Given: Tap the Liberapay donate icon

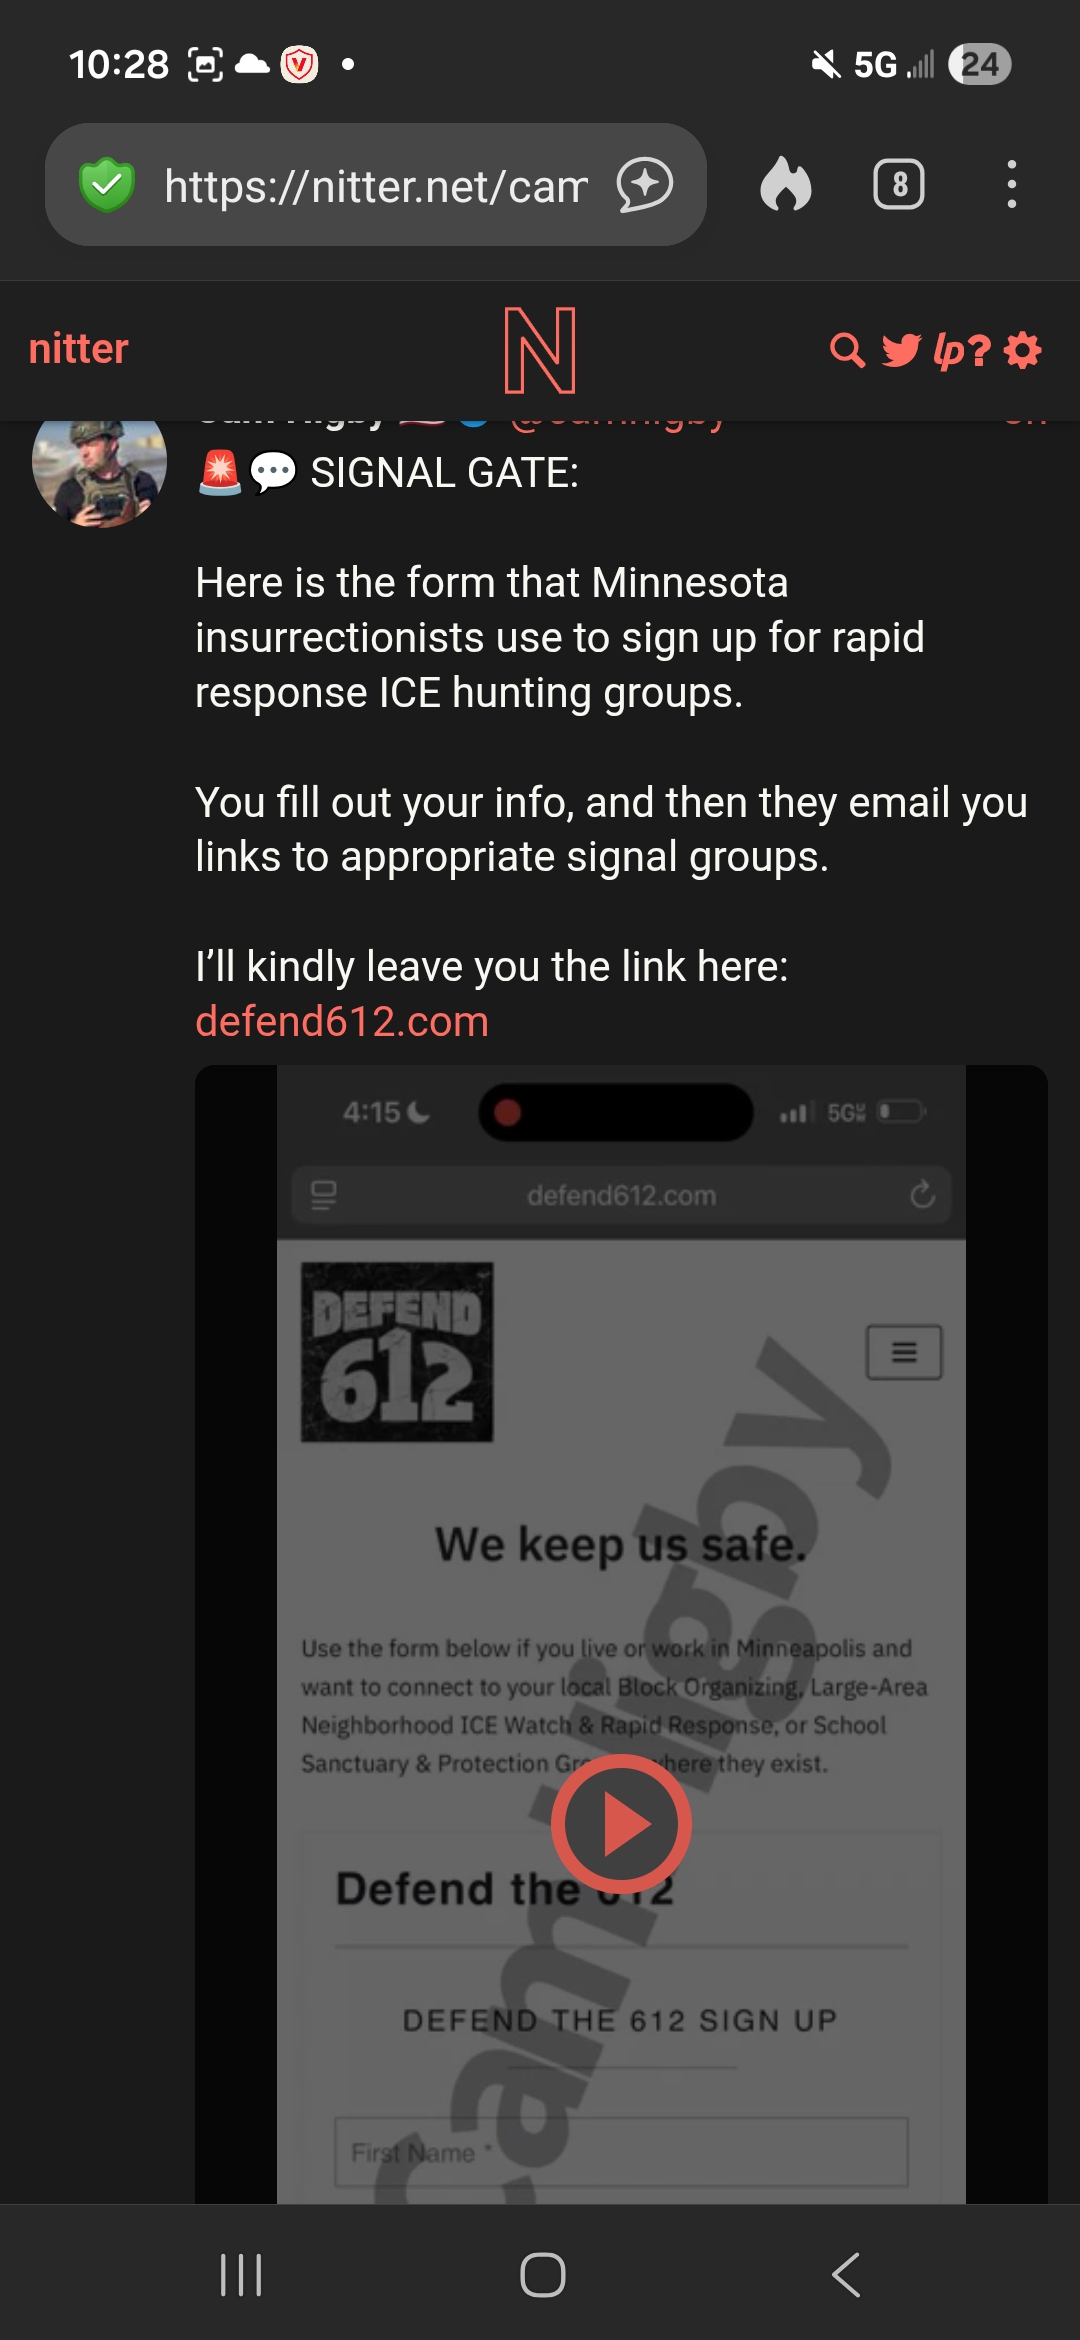Looking at the screenshot, I should 947,350.
